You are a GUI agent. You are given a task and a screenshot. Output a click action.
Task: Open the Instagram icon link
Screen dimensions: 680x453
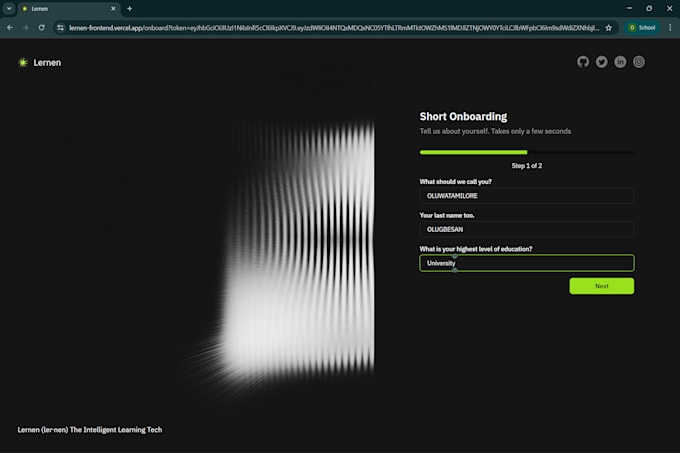click(x=639, y=62)
